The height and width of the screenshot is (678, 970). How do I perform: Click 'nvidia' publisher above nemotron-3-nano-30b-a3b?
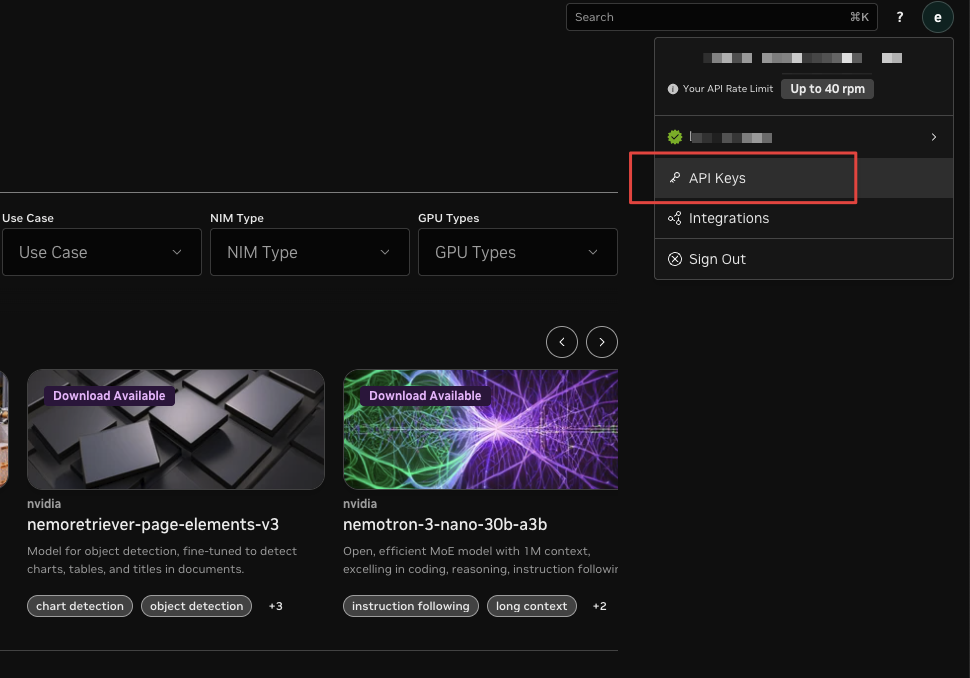click(360, 504)
